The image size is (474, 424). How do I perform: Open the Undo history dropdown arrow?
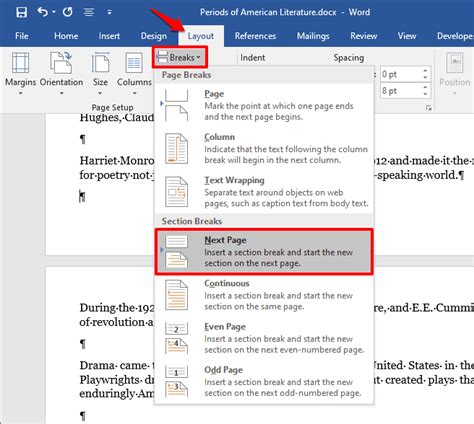point(54,12)
